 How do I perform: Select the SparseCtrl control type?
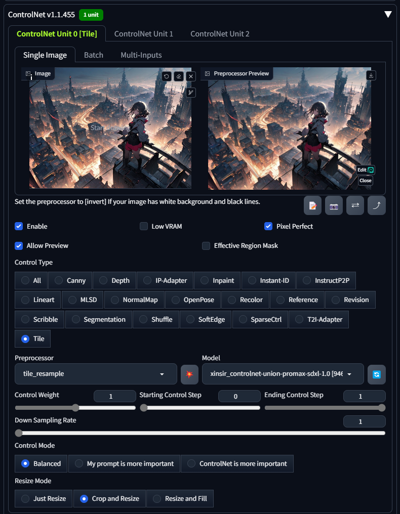(x=260, y=319)
